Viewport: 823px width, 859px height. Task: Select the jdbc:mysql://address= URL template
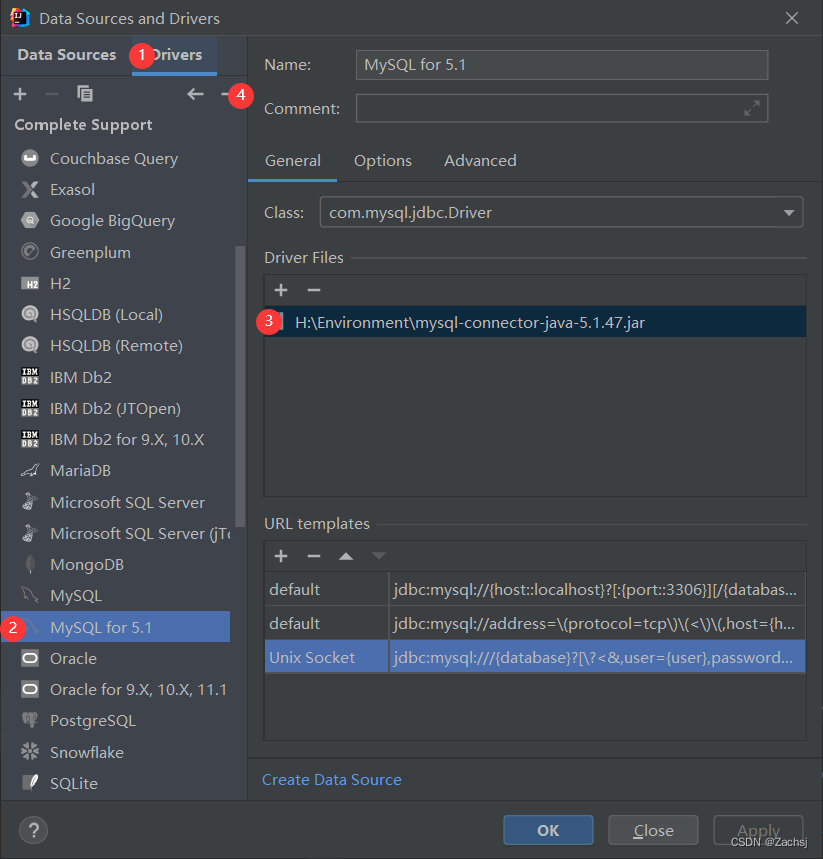535,623
